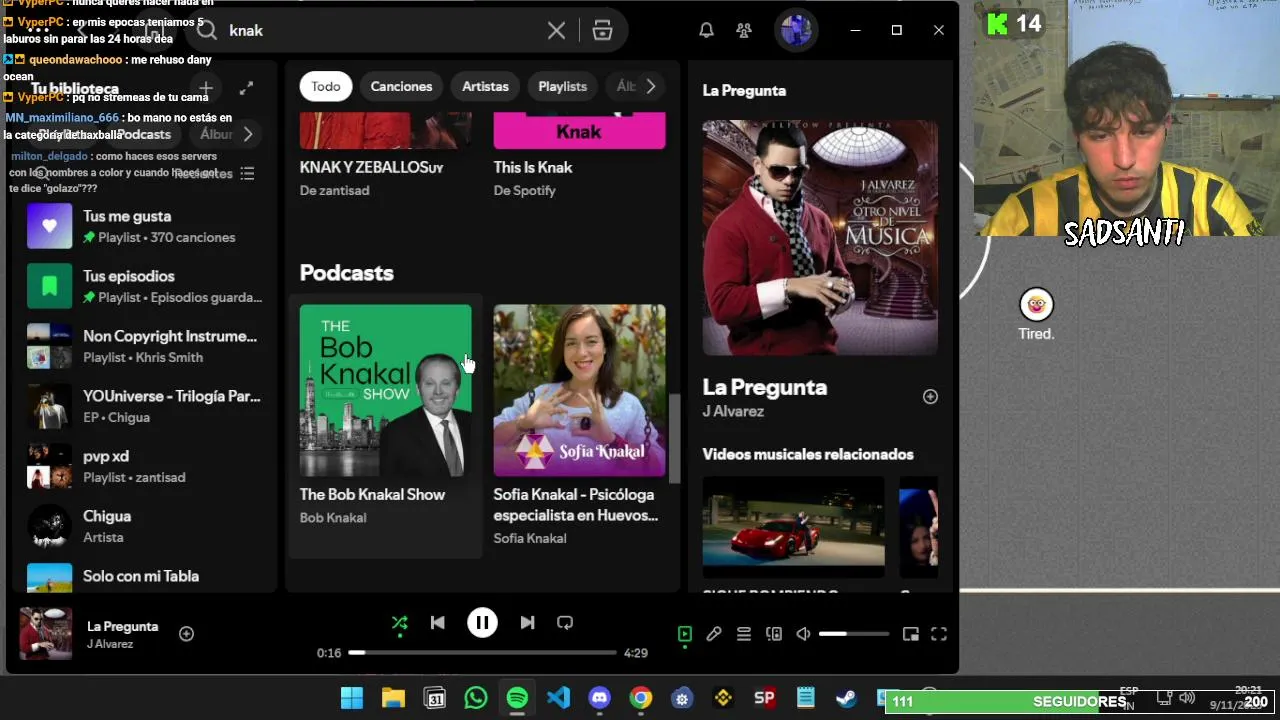Open the user profile avatar

click(x=796, y=30)
